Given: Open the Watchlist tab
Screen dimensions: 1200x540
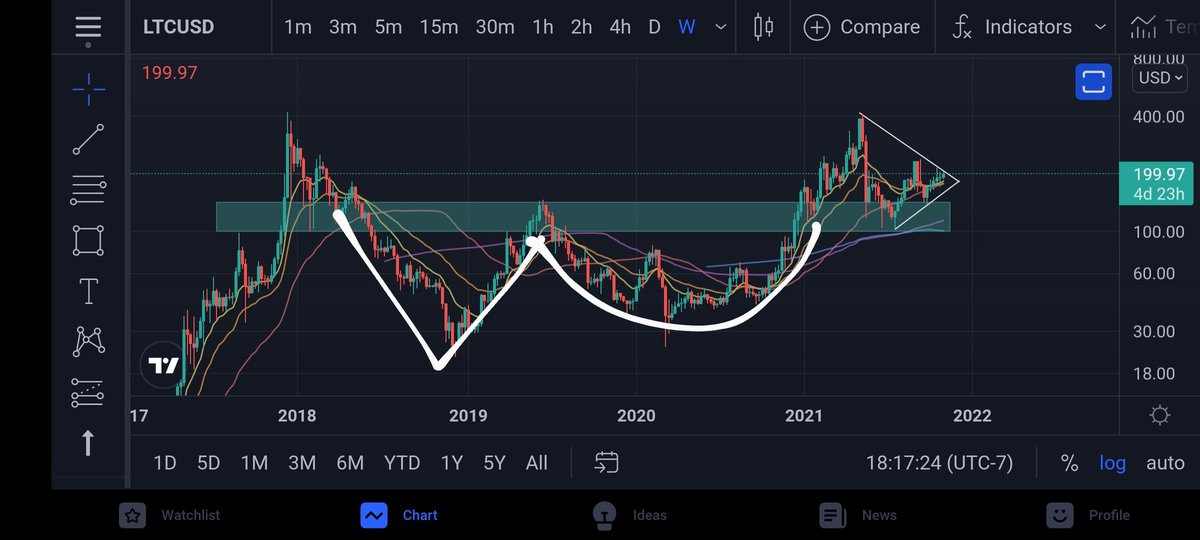Looking at the screenshot, I should 169,515.
